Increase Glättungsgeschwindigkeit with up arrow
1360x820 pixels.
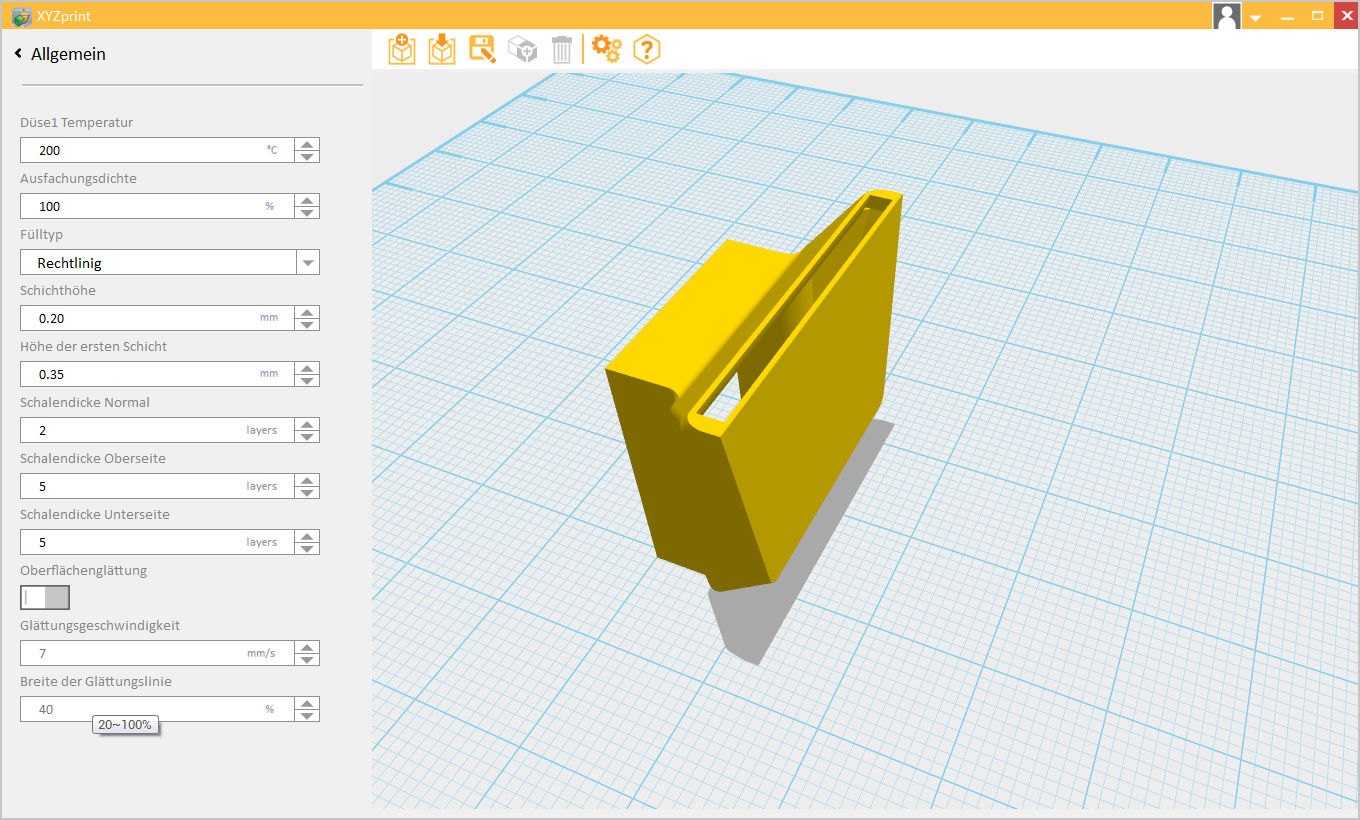click(308, 648)
